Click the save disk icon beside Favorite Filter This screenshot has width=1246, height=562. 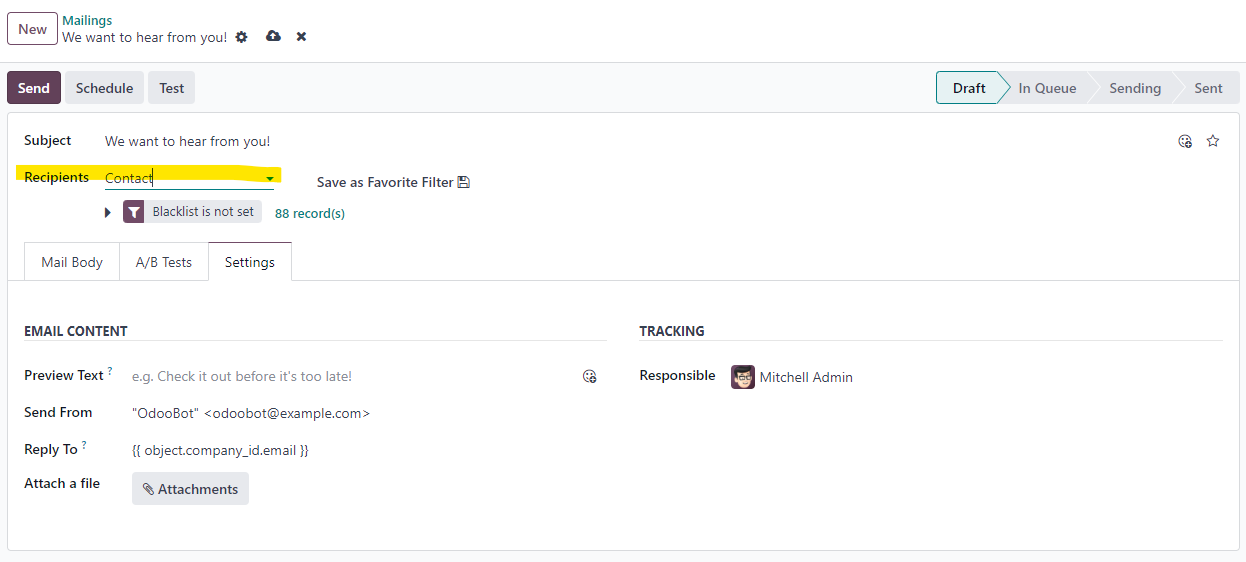tap(463, 182)
